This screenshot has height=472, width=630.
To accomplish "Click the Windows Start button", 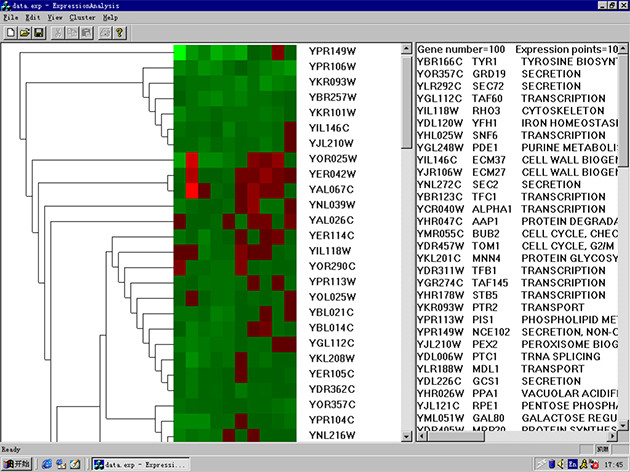I will pyautogui.click(x=17, y=463).
